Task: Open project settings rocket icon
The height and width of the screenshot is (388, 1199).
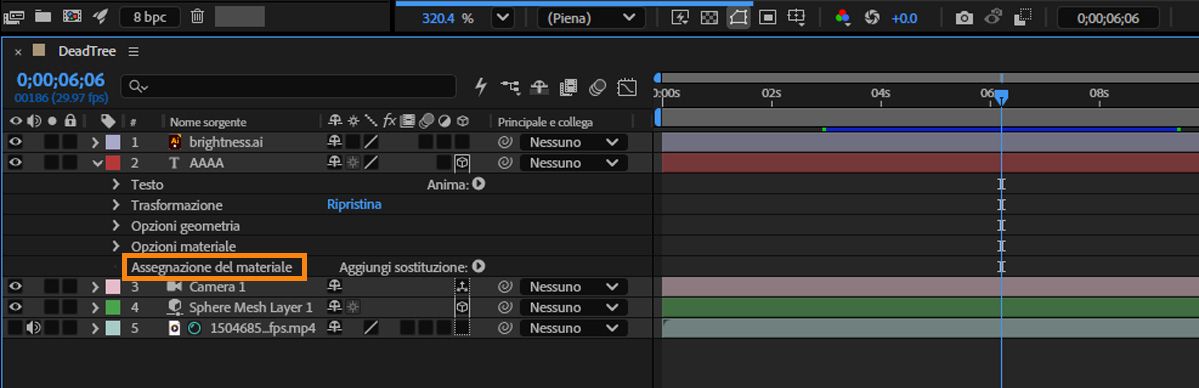Action: click(x=100, y=16)
